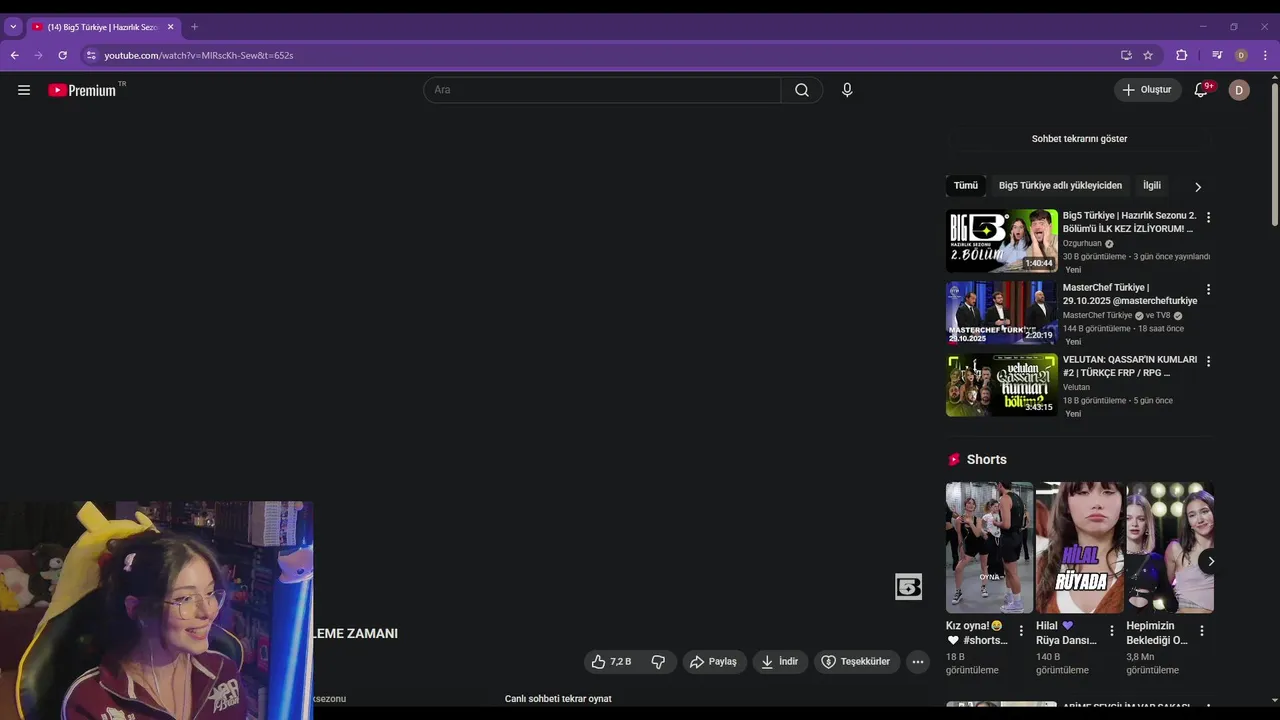Click the İndir download button
The width and height of the screenshot is (1280, 720).
(x=780, y=662)
